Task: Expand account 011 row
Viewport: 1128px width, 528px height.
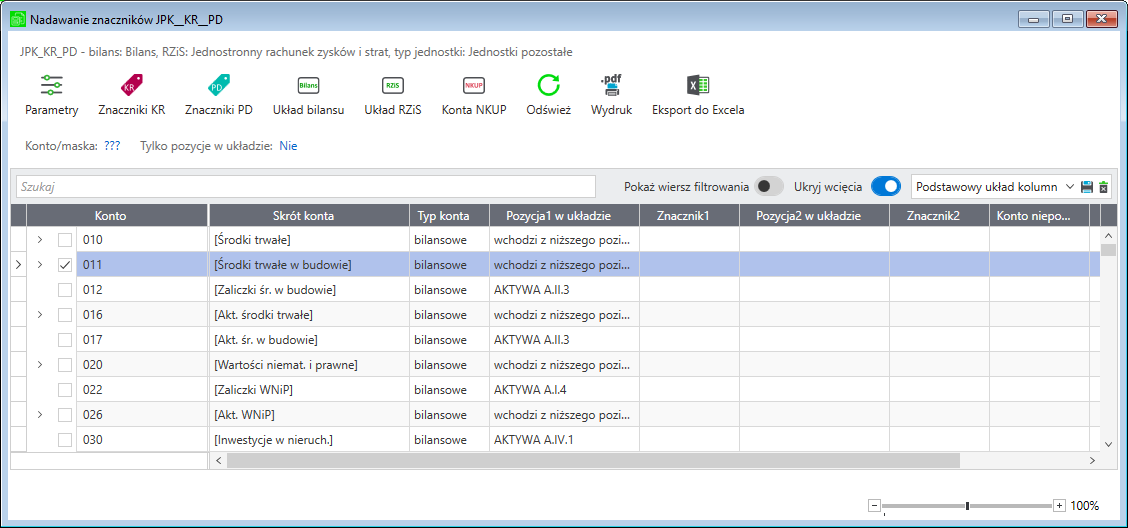Action: pos(40,265)
